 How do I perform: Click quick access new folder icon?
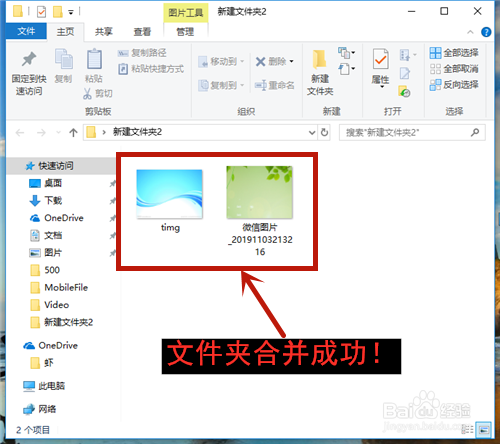pos(58,12)
